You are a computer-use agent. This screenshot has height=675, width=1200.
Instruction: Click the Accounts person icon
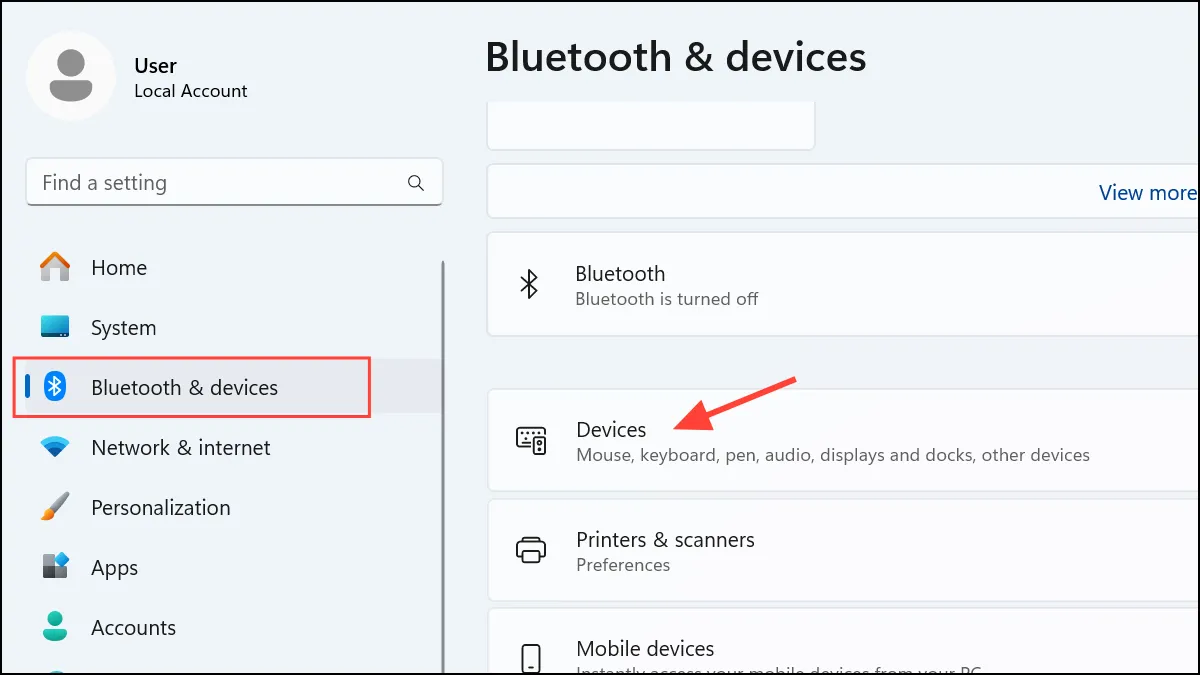pos(55,627)
